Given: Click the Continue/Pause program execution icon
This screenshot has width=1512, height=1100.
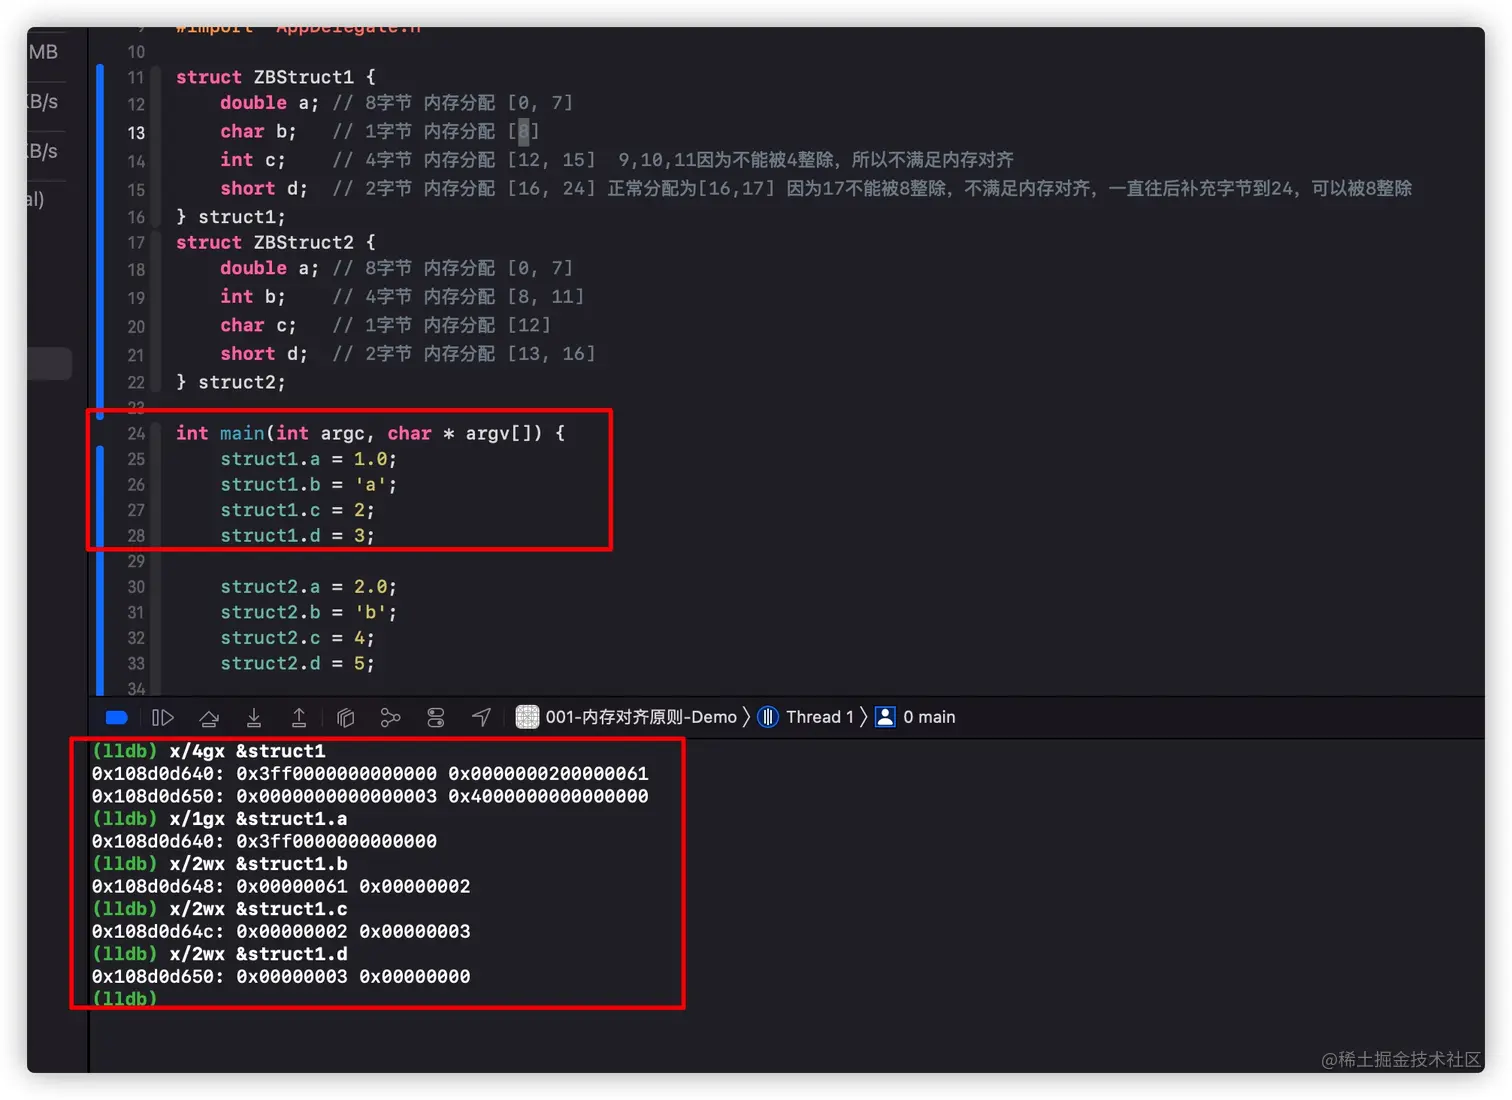Looking at the screenshot, I should pyautogui.click(x=162, y=717).
